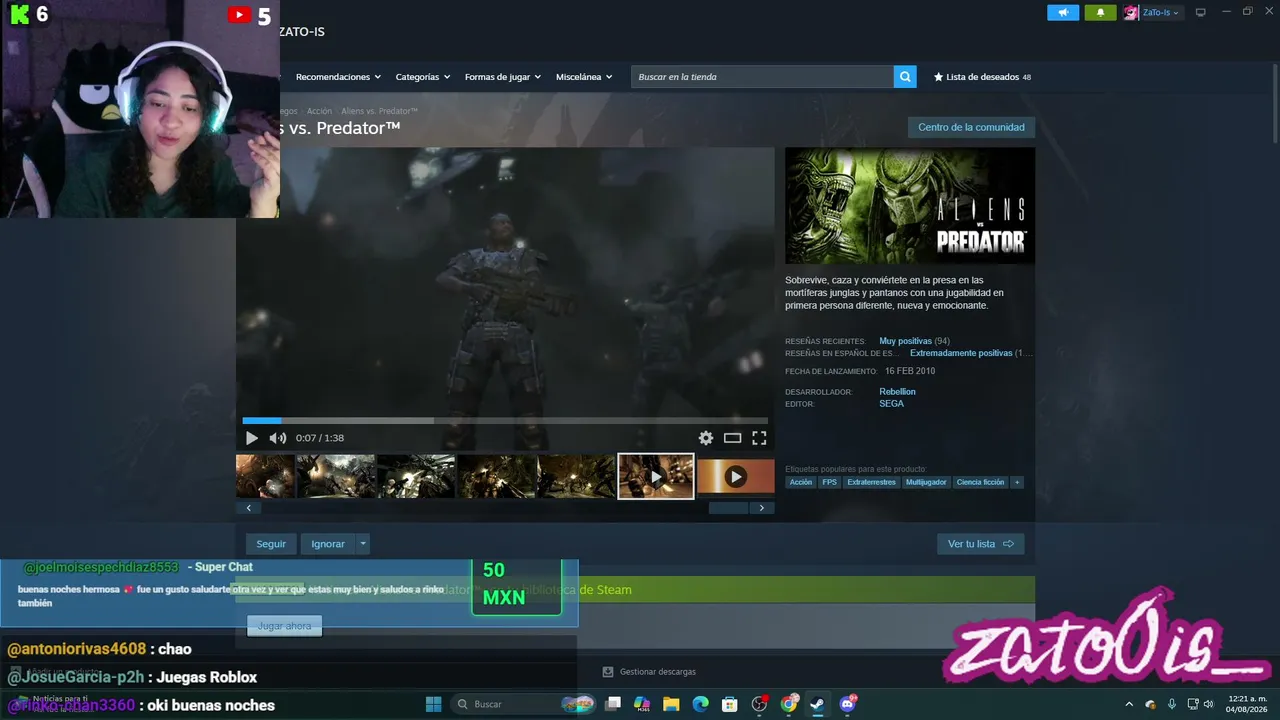Open Steam announcements megaphone button
Image resolution: width=1280 pixels, height=720 pixels.
1063,12
